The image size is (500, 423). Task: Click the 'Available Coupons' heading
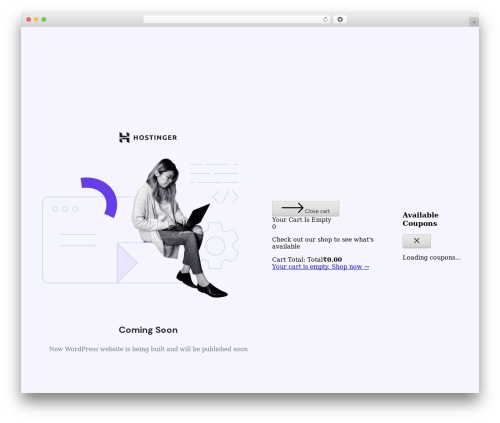(x=420, y=219)
